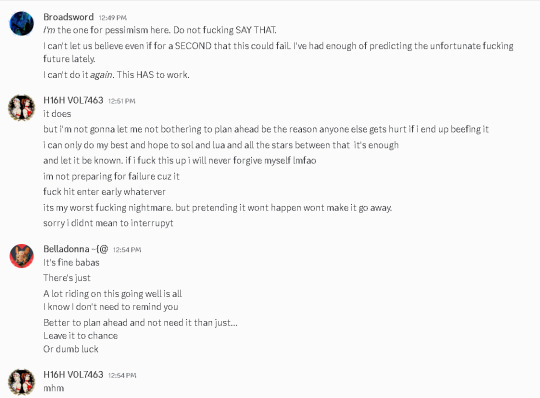This screenshot has height=398, width=540.
Task: Click the timestamp above the "mhm" message
Action: pos(122,375)
